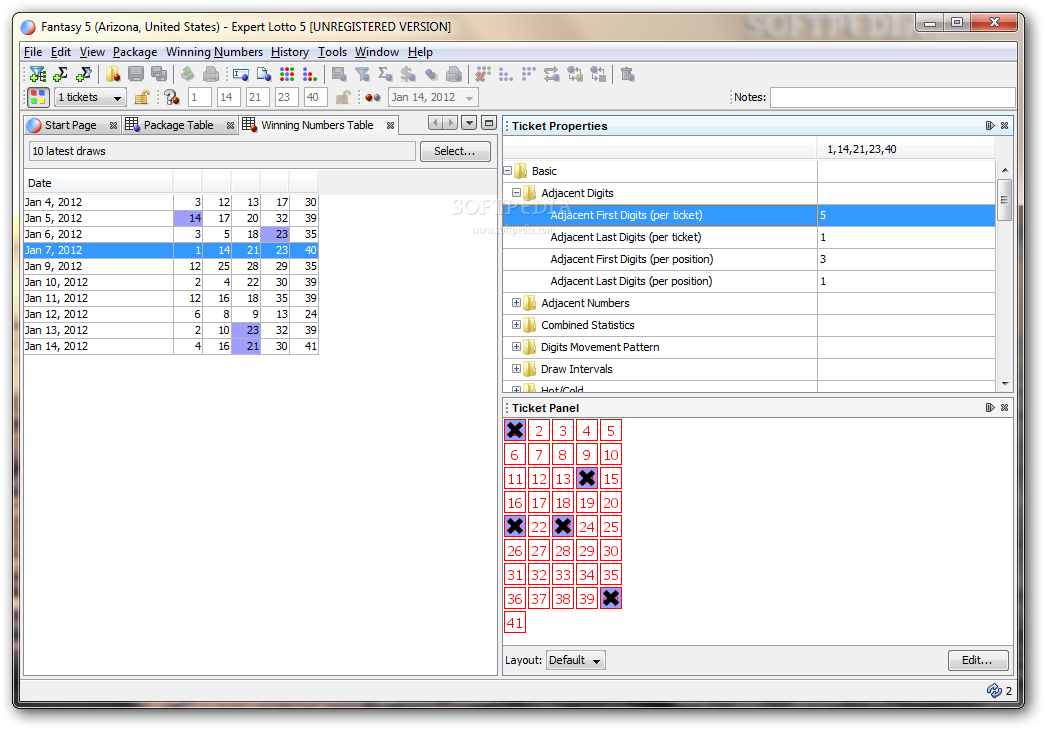Click the sigma-with-funnel toolbar icon
Viewport: 1045px width, 729px height.
point(83,74)
